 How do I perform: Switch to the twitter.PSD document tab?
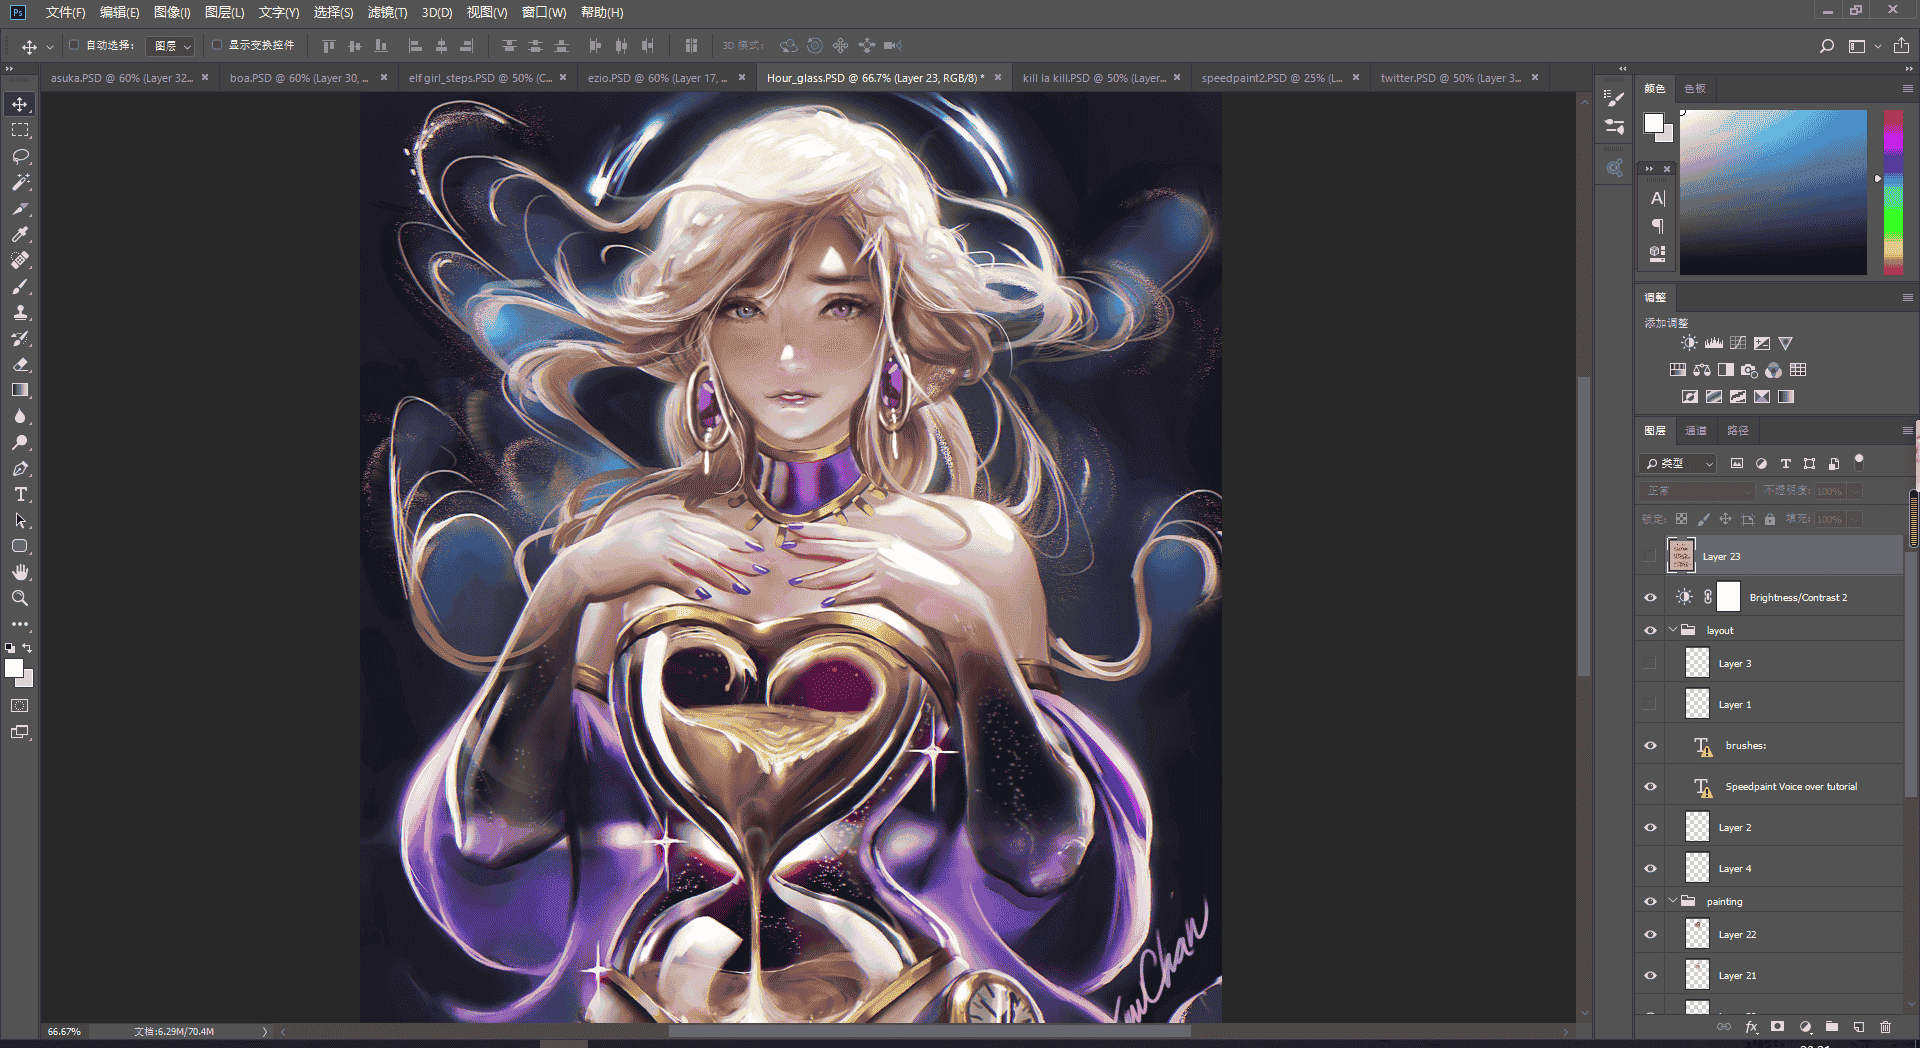(x=1450, y=78)
